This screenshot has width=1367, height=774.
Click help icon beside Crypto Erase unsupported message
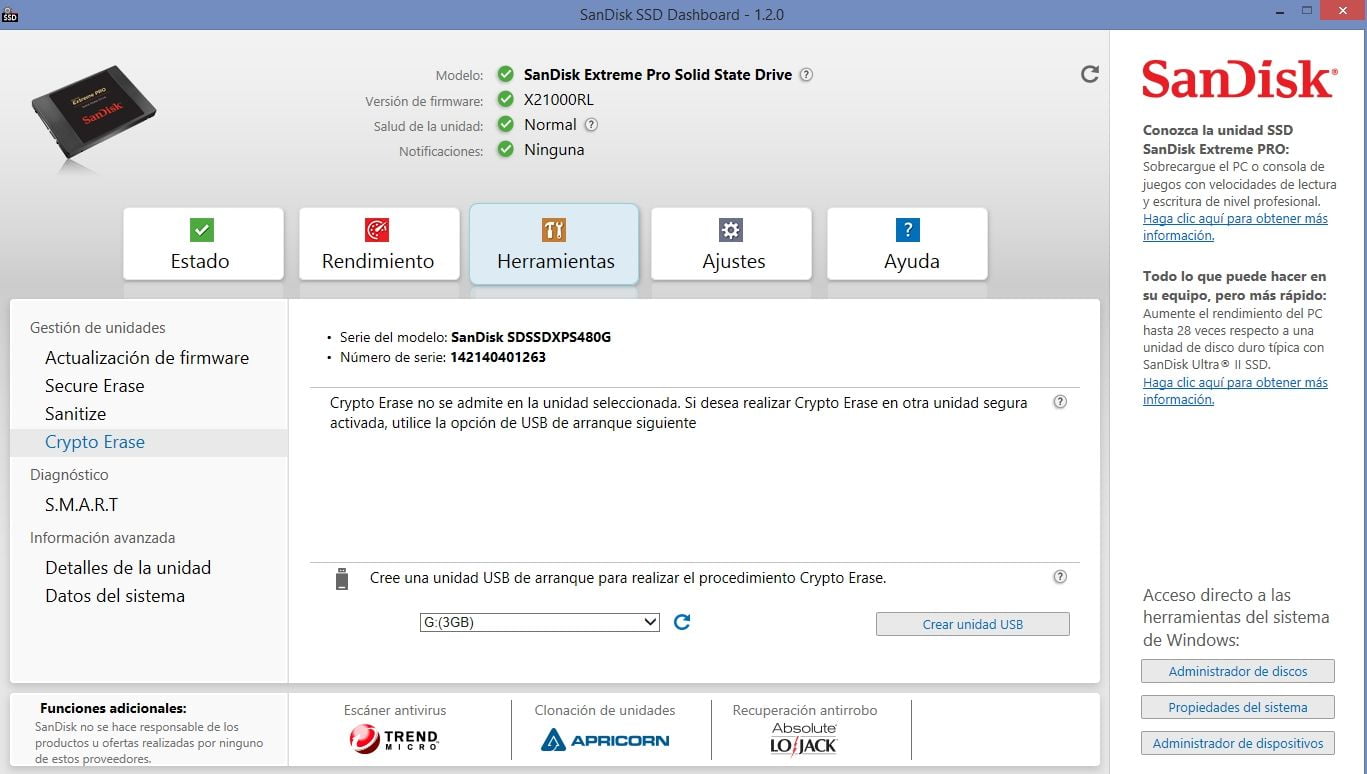click(1060, 402)
